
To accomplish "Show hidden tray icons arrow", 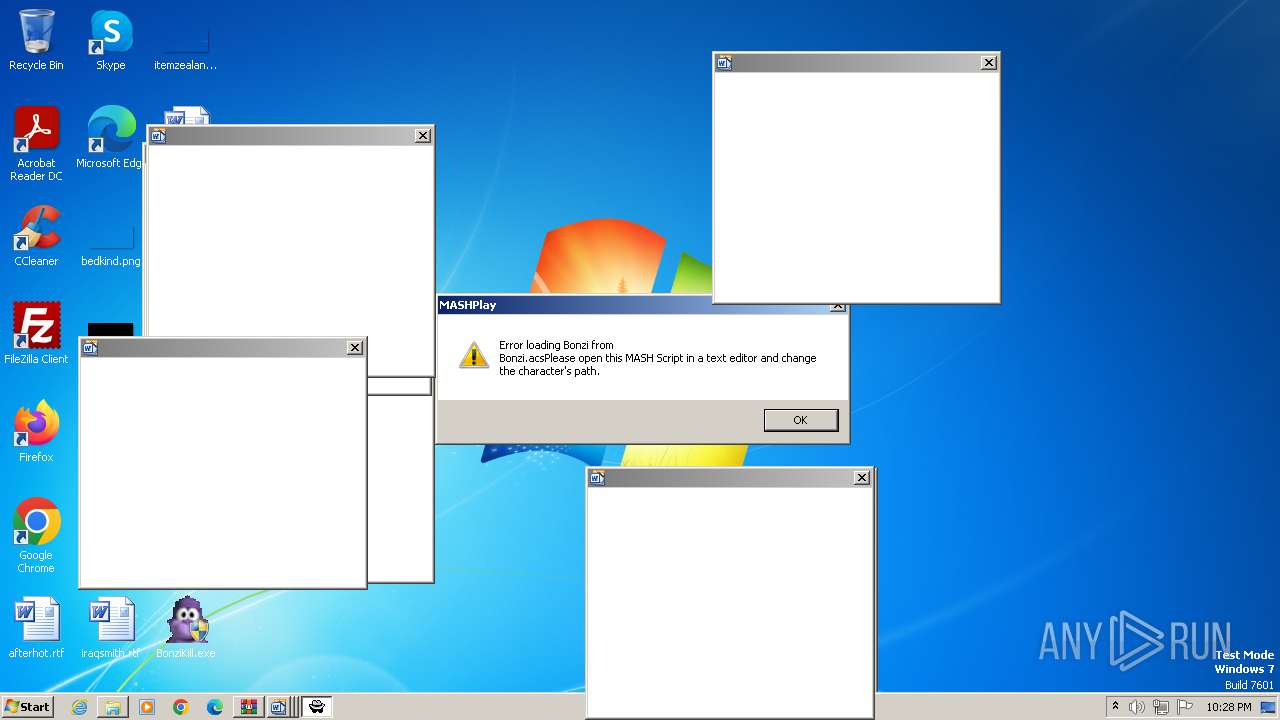I will click(1115, 707).
